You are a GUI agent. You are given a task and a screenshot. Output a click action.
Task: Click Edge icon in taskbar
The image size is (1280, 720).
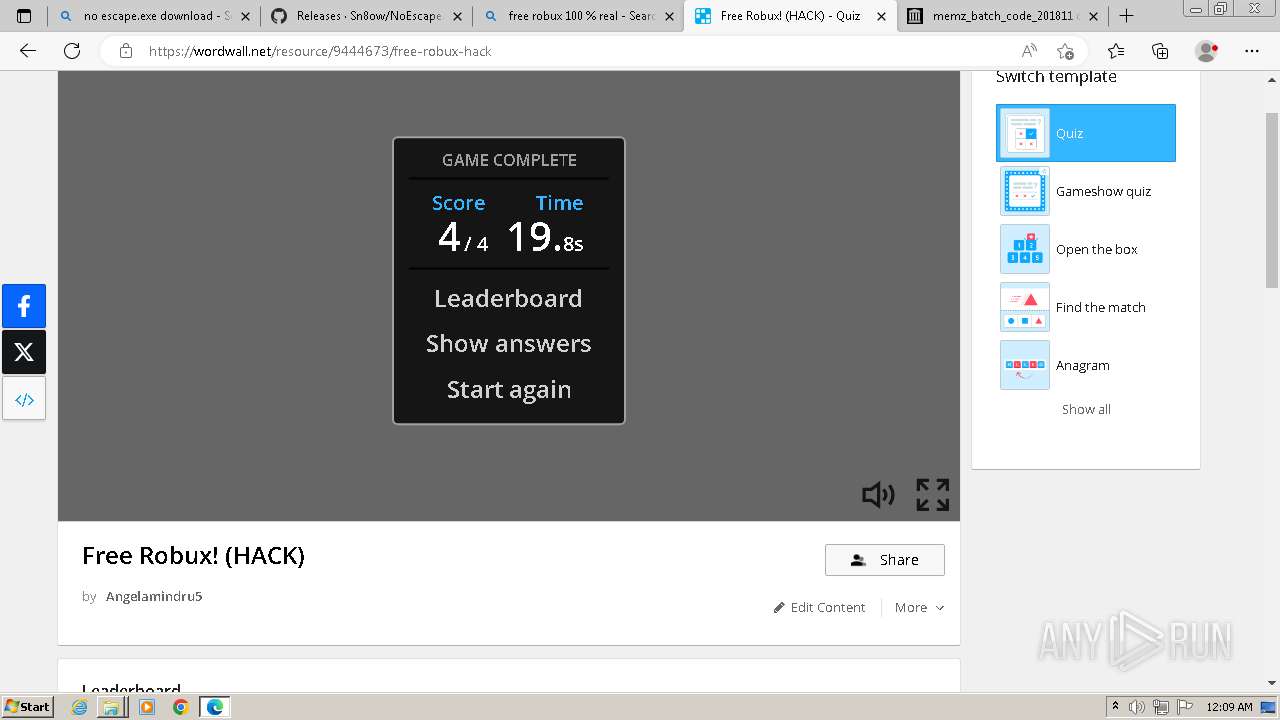[214, 707]
